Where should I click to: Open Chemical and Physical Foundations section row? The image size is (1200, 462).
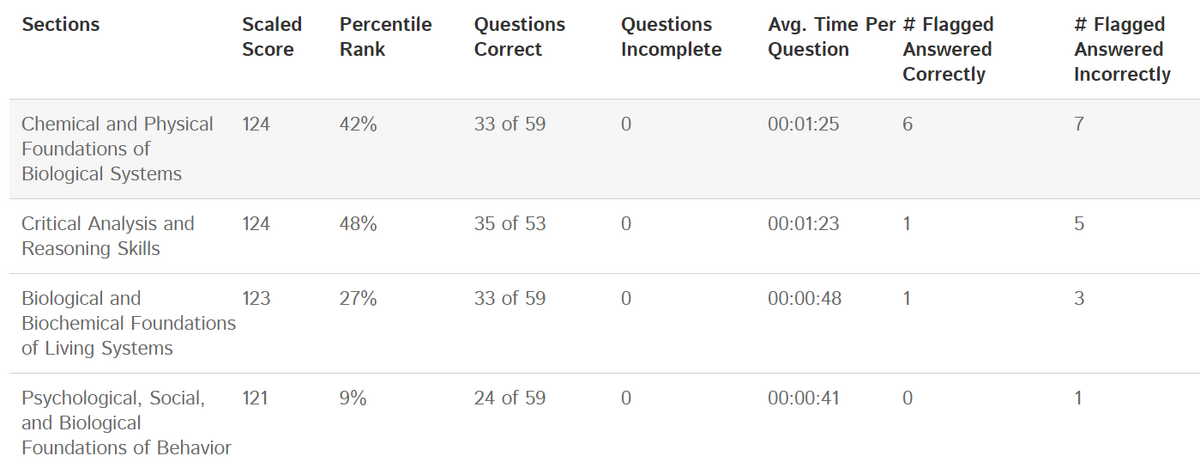click(117, 149)
